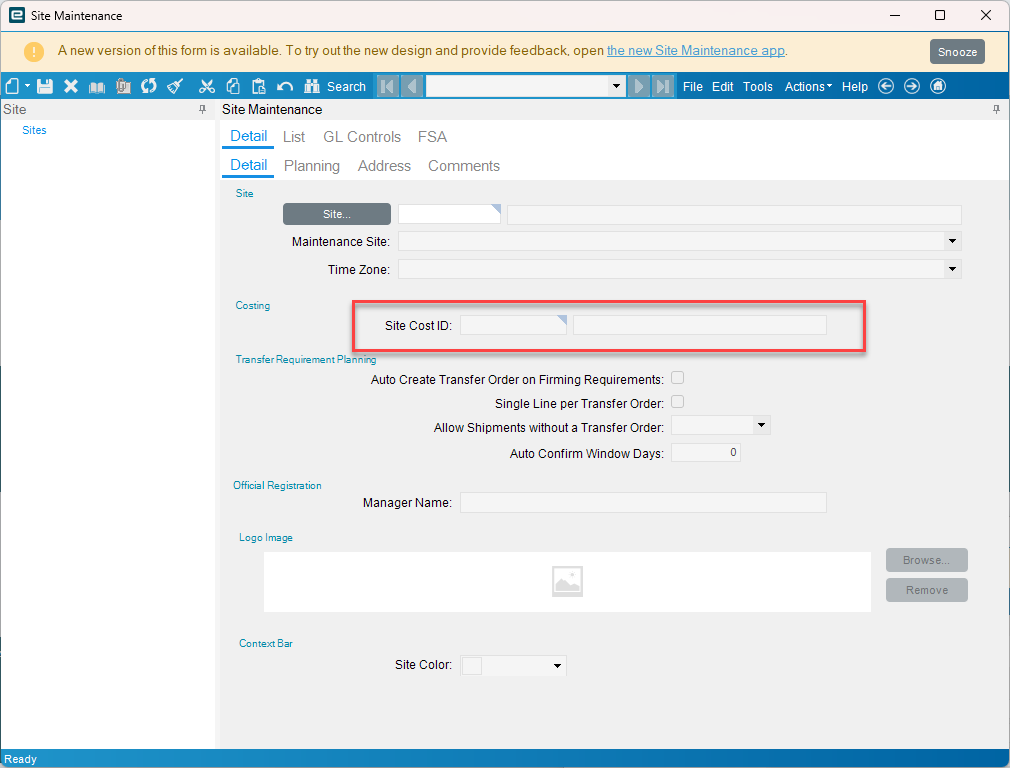
Task: Expand the Time Zone dropdown
Action: (953, 269)
